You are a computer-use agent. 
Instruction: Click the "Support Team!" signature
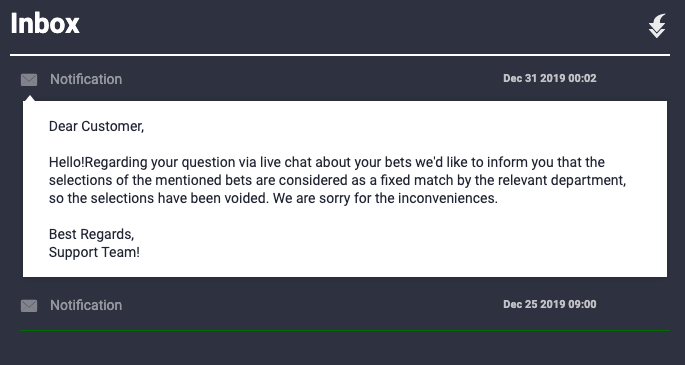(94, 252)
